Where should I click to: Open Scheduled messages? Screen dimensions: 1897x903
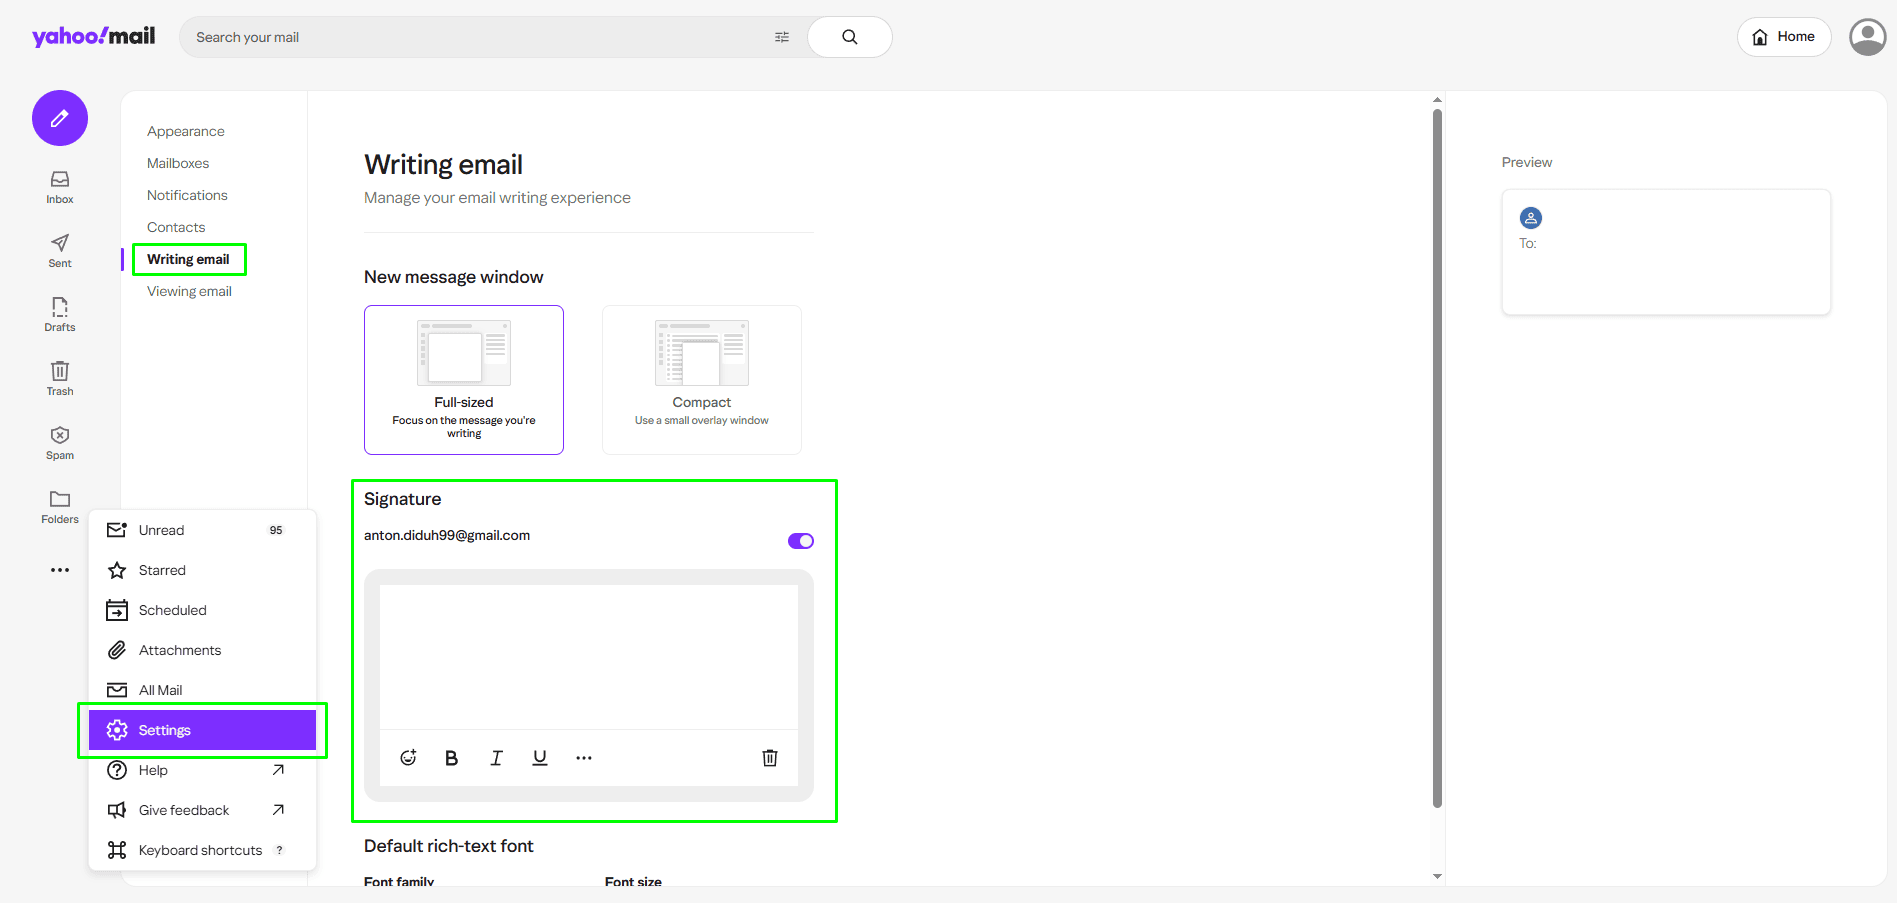tap(202, 610)
